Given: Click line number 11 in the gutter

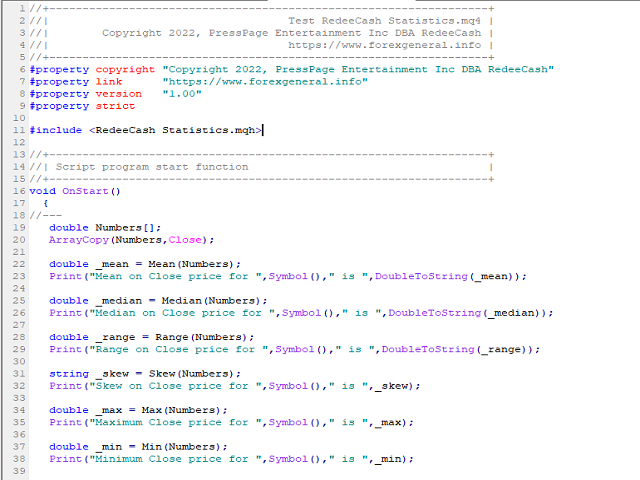Looking at the screenshot, I should [x=19, y=130].
